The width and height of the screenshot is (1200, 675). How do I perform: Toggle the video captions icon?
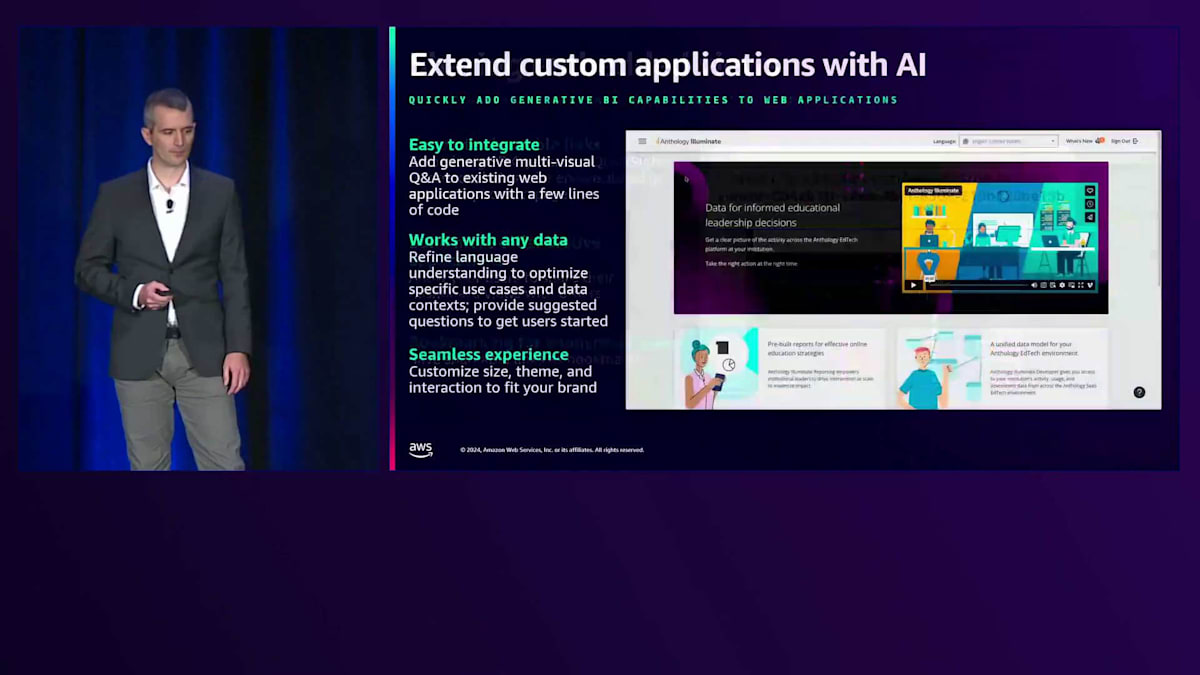[1043, 285]
